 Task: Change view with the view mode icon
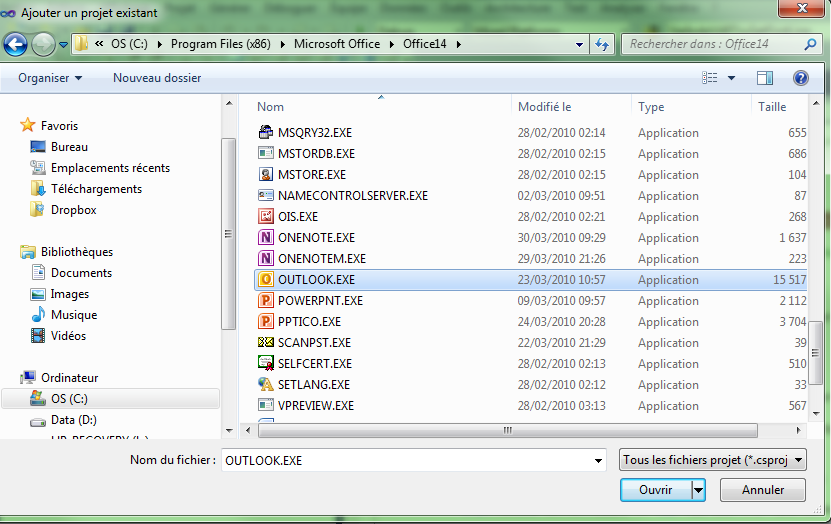point(710,78)
